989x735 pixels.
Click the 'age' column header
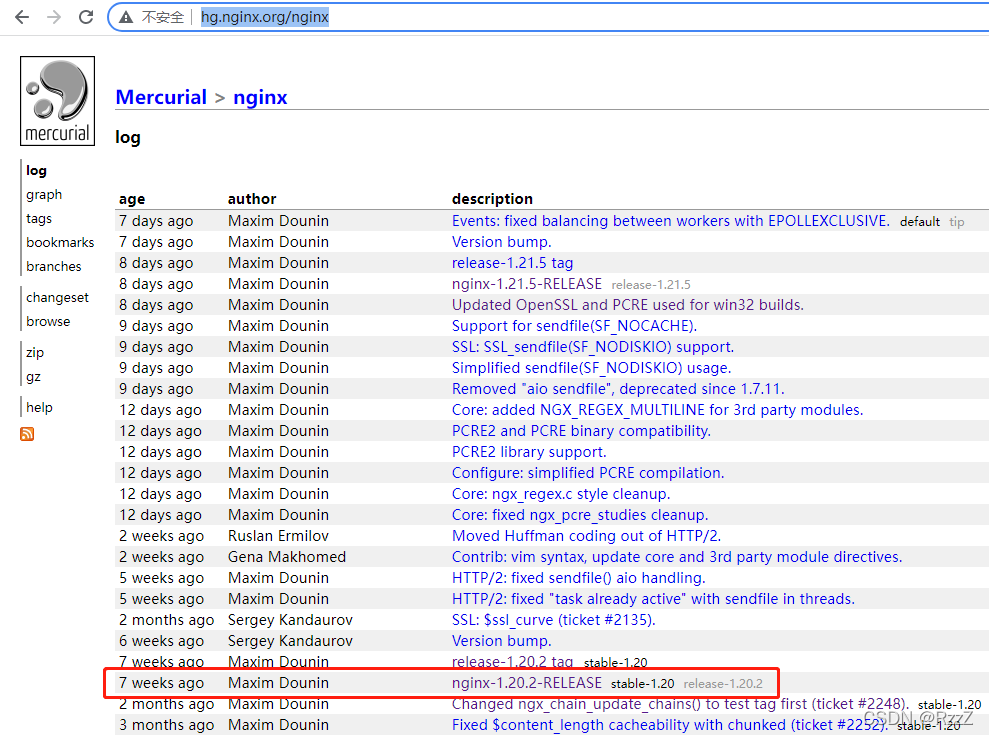pyautogui.click(x=132, y=199)
